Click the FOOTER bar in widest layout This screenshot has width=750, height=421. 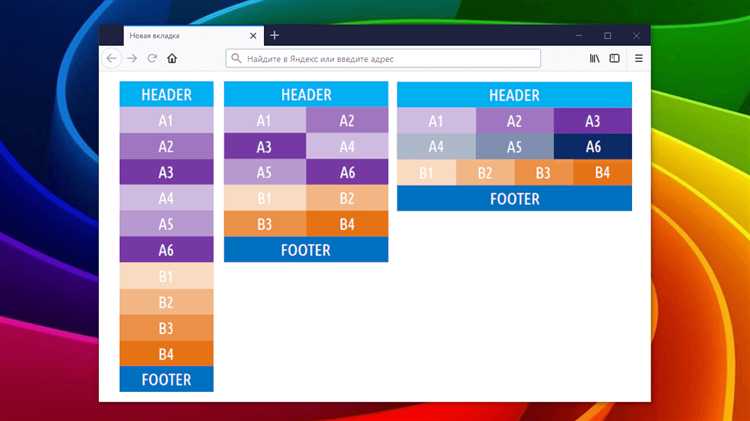(x=514, y=199)
